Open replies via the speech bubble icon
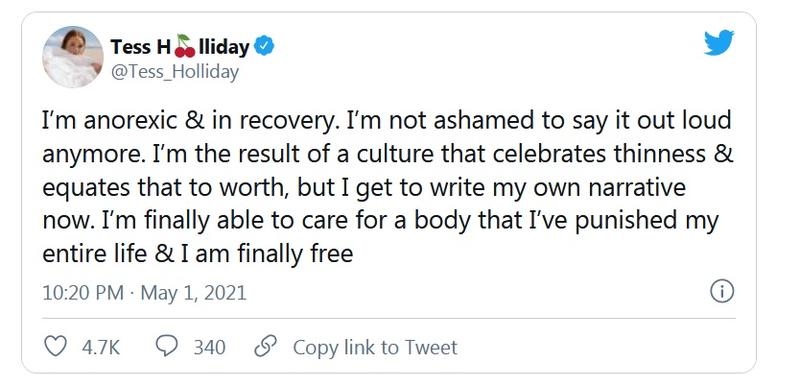800x386 pixels. click(166, 347)
